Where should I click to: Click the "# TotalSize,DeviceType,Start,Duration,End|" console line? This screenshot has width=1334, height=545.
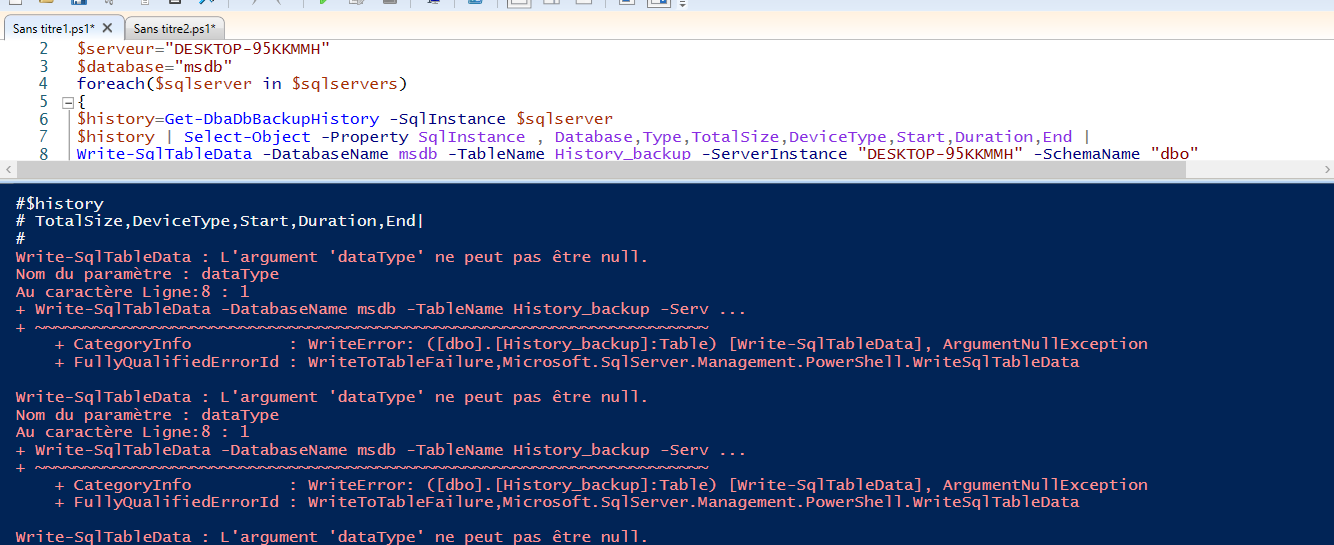(x=221, y=221)
